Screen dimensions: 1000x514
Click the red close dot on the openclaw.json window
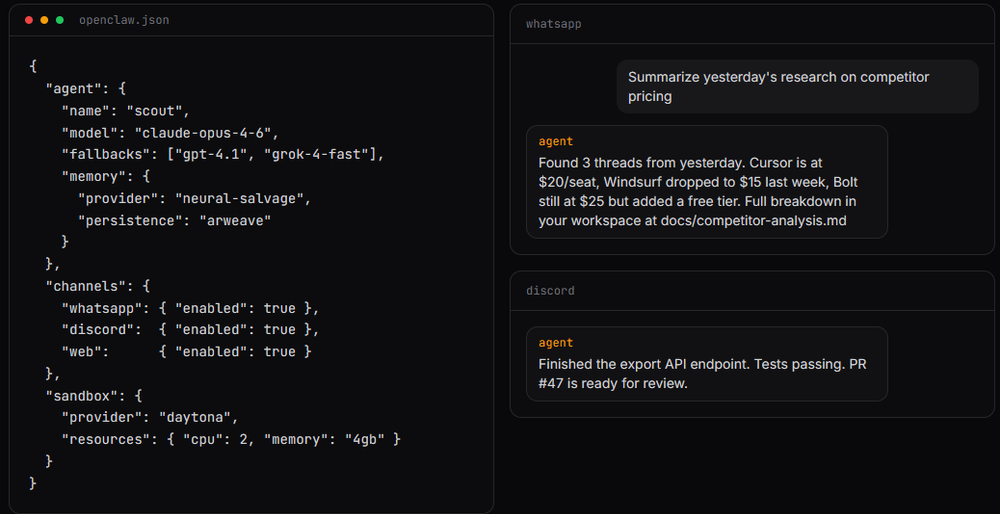[x=29, y=20]
